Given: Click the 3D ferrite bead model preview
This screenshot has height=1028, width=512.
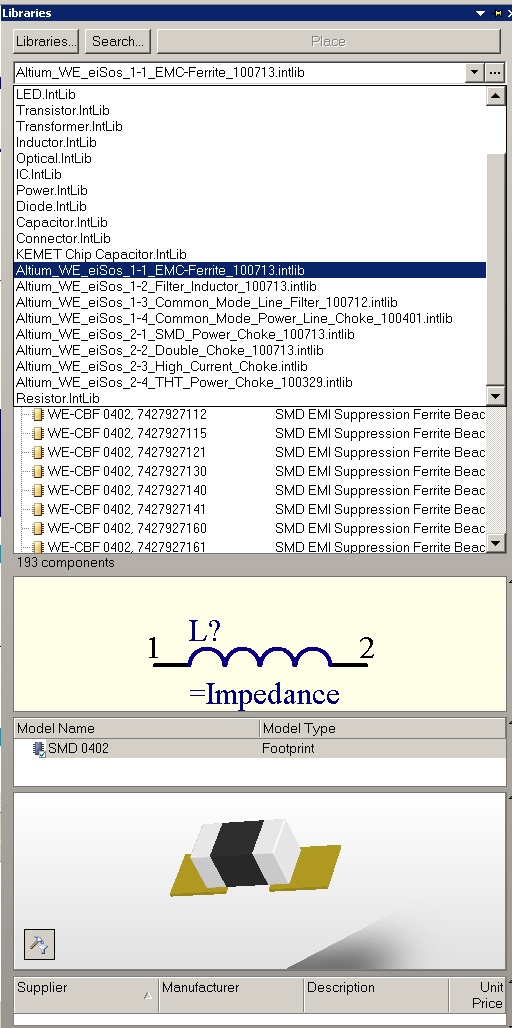Looking at the screenshot, I should pyautogui.click(x=256, y=856).
